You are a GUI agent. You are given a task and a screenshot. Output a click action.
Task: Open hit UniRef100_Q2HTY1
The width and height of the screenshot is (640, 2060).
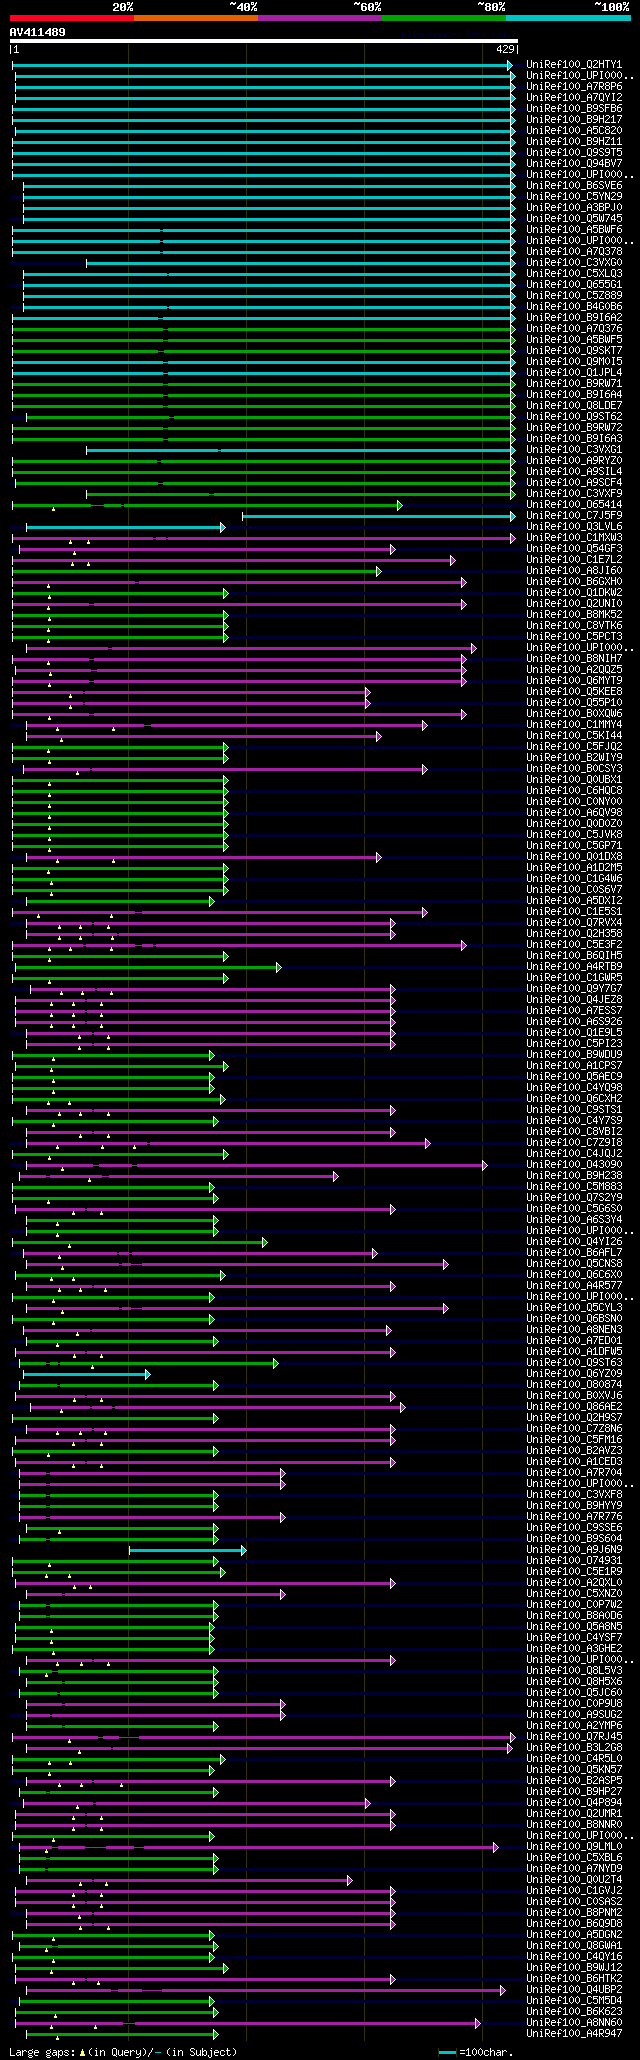pyautogui.click(x=574, y=65)
